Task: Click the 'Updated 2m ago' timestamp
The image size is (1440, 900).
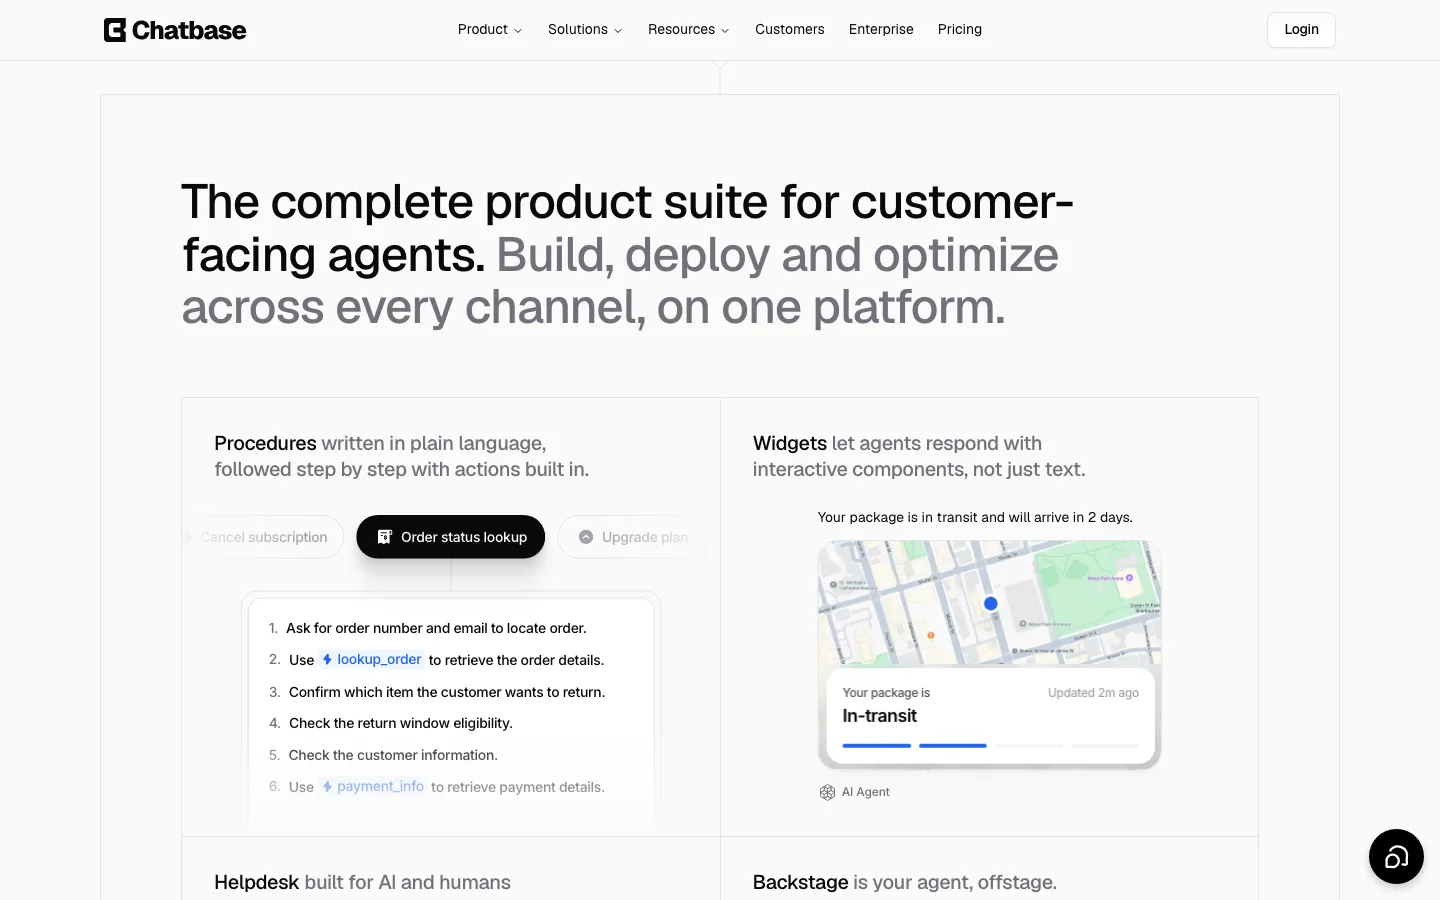Action: pyautogui.click(x=1093, y=693)
